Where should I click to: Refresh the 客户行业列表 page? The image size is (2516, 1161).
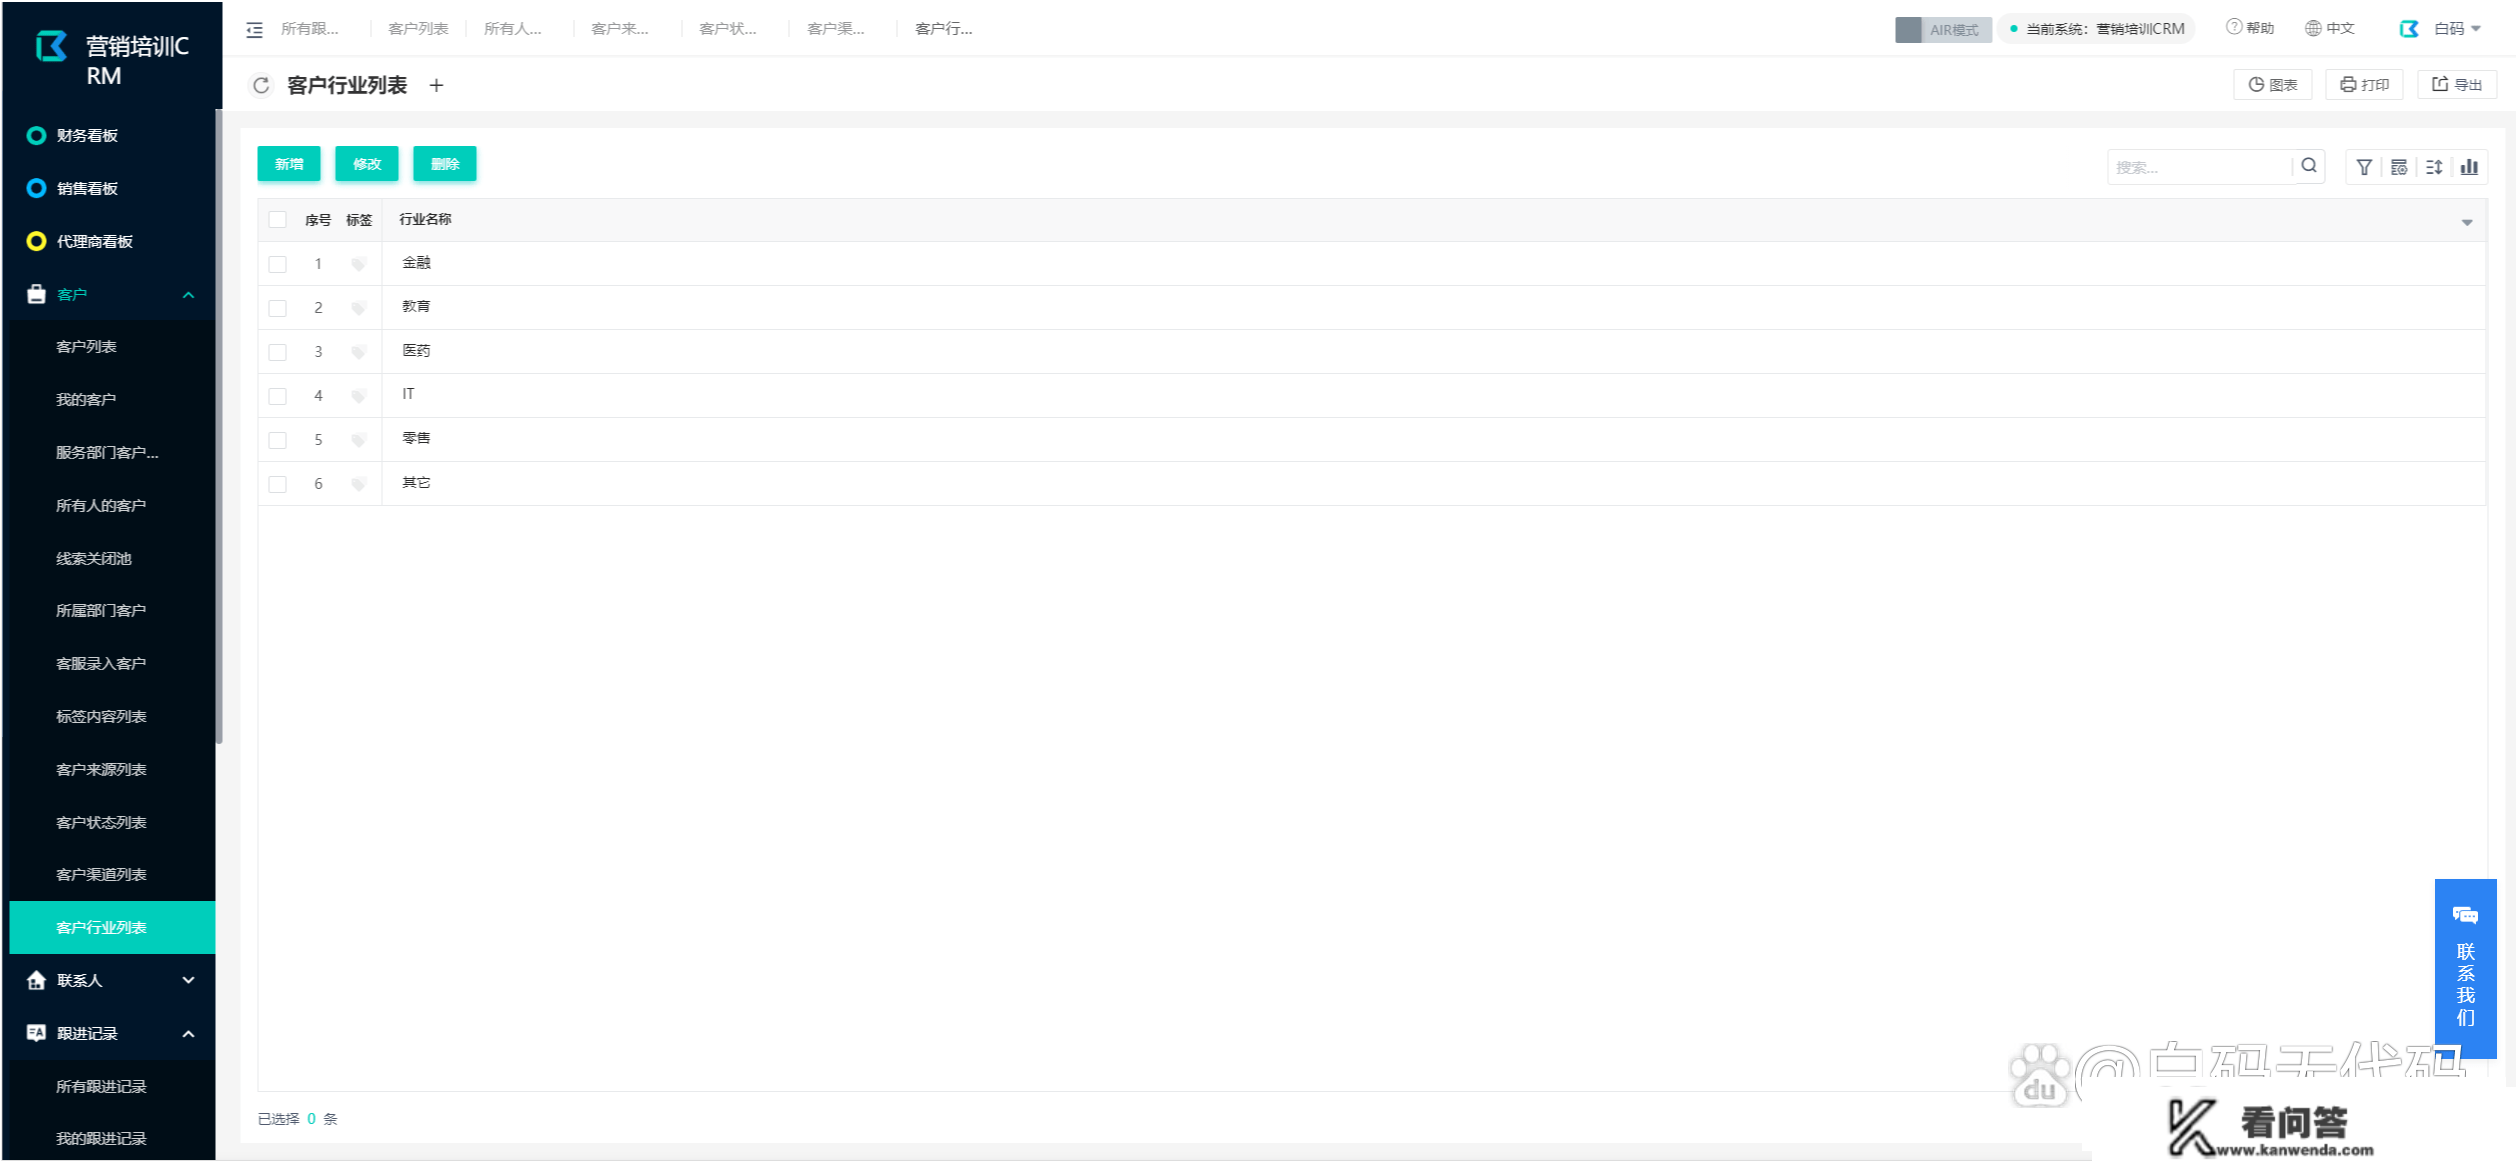tap(261, 86)
